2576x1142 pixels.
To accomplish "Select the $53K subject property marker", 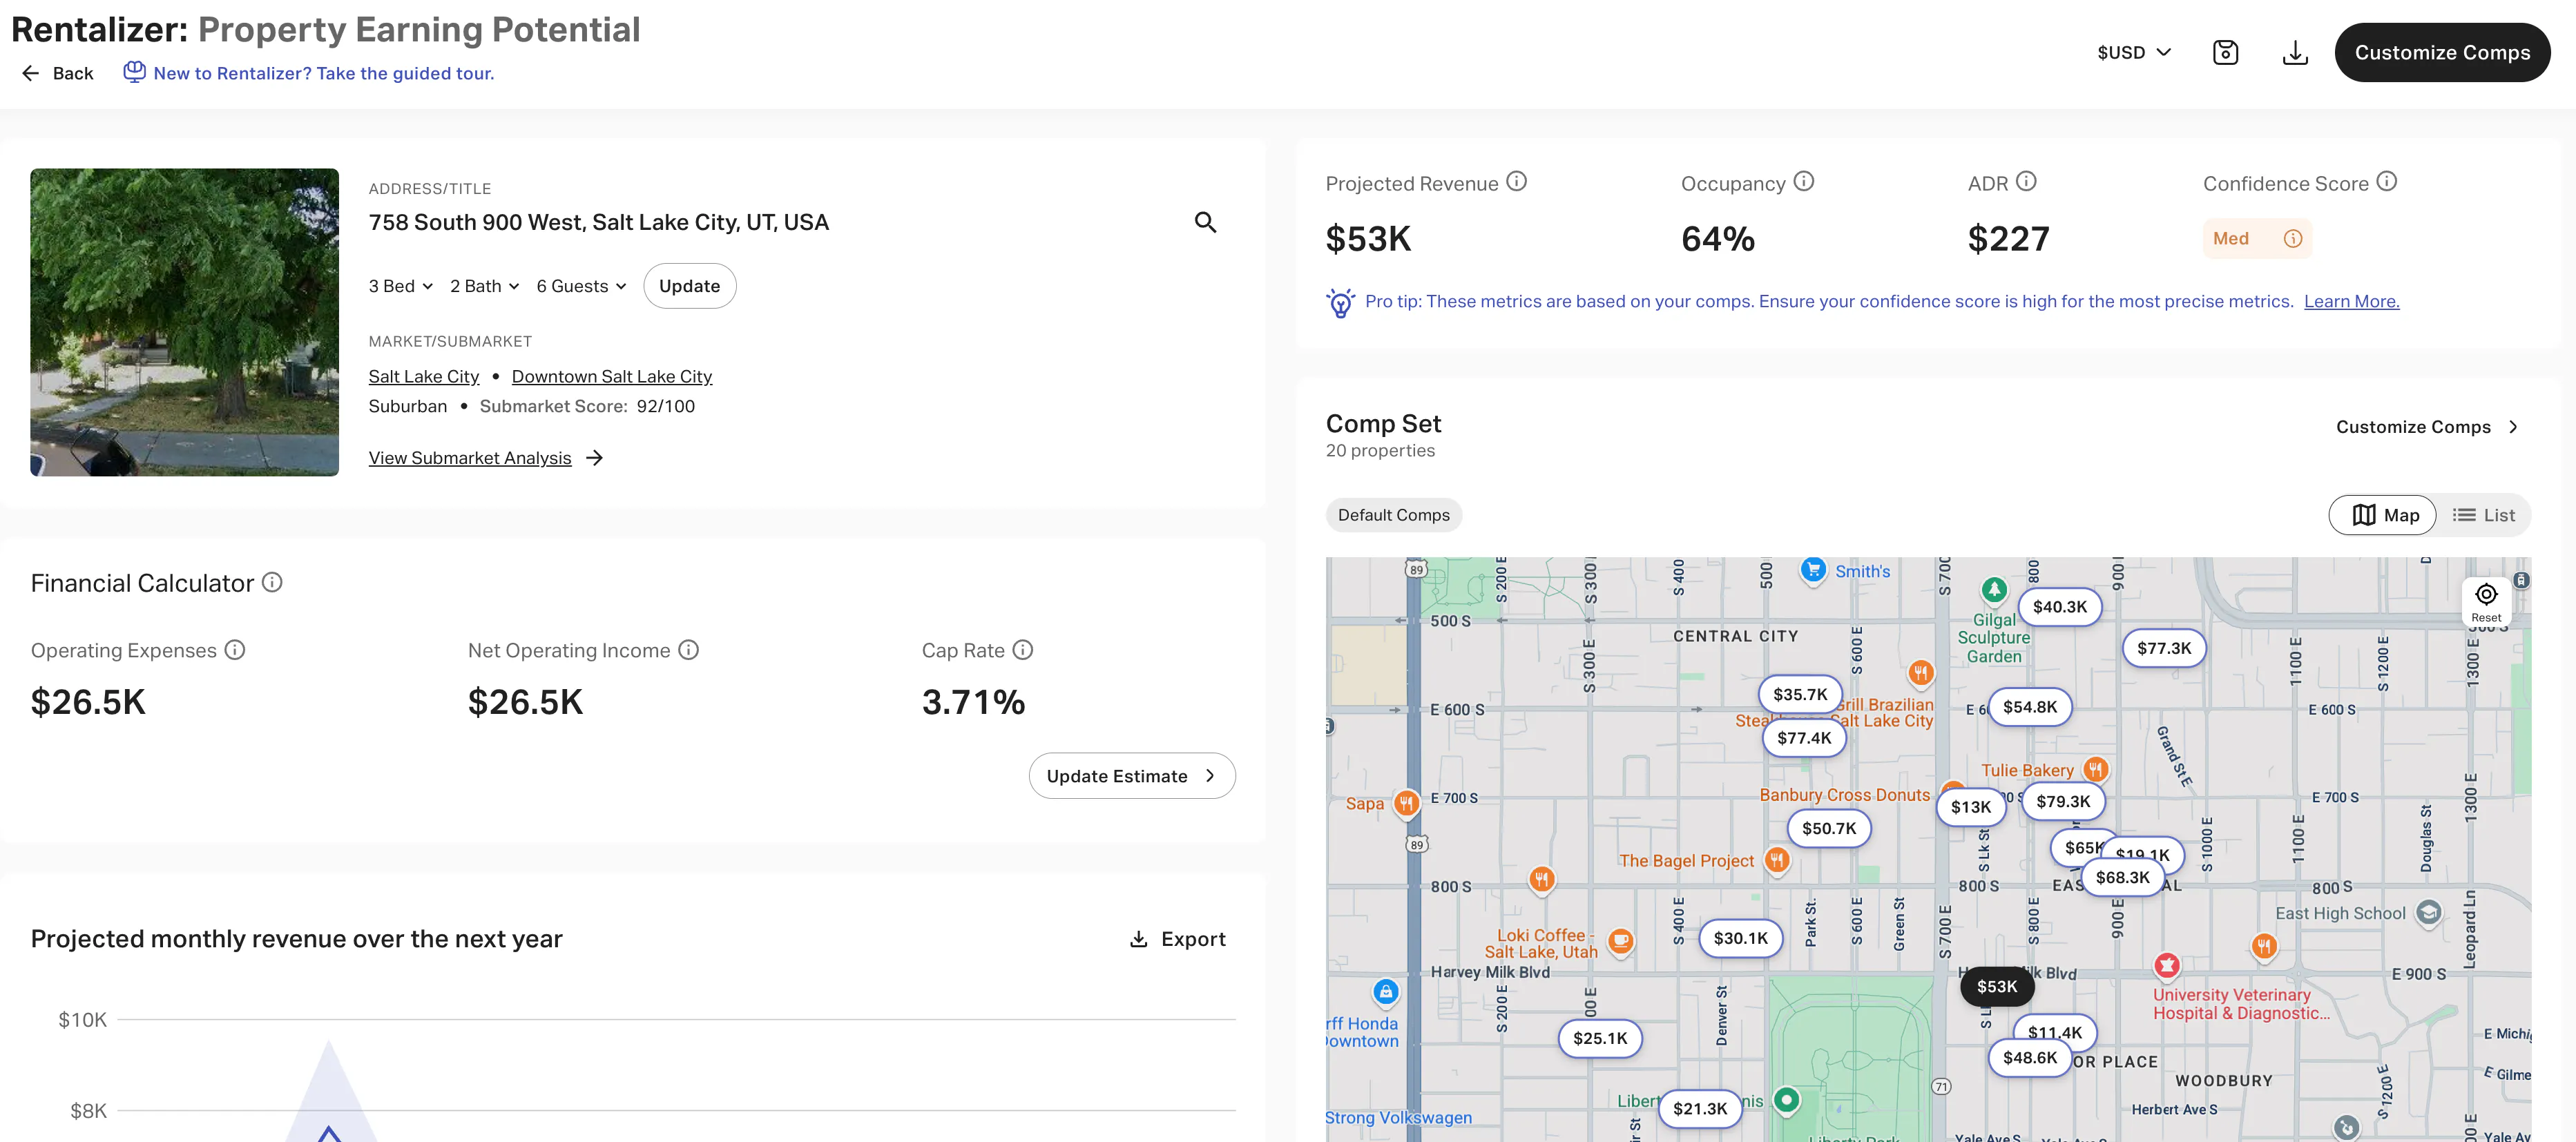I will [1996, 986].
